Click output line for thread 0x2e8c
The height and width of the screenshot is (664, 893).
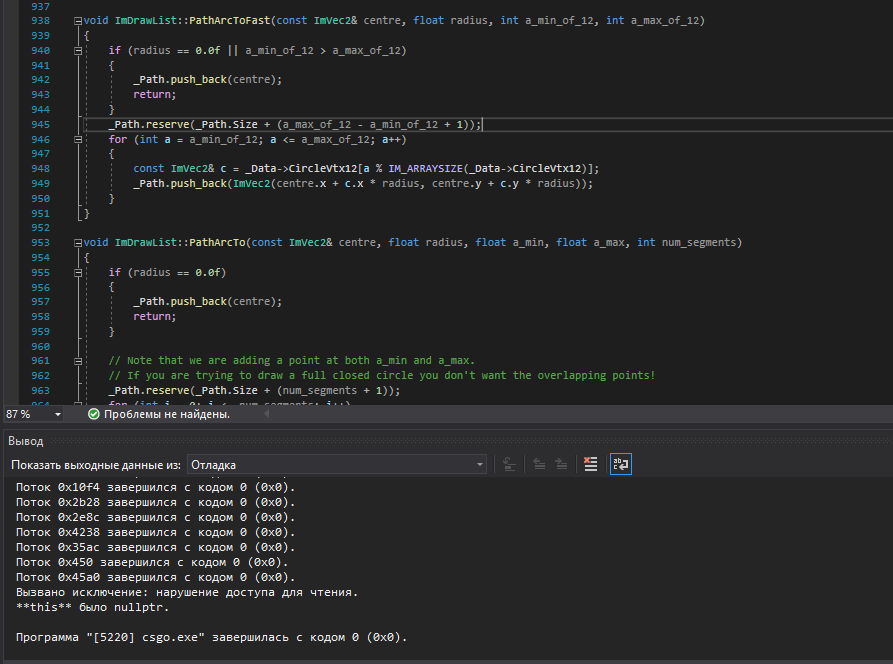(x=156, y=517)
